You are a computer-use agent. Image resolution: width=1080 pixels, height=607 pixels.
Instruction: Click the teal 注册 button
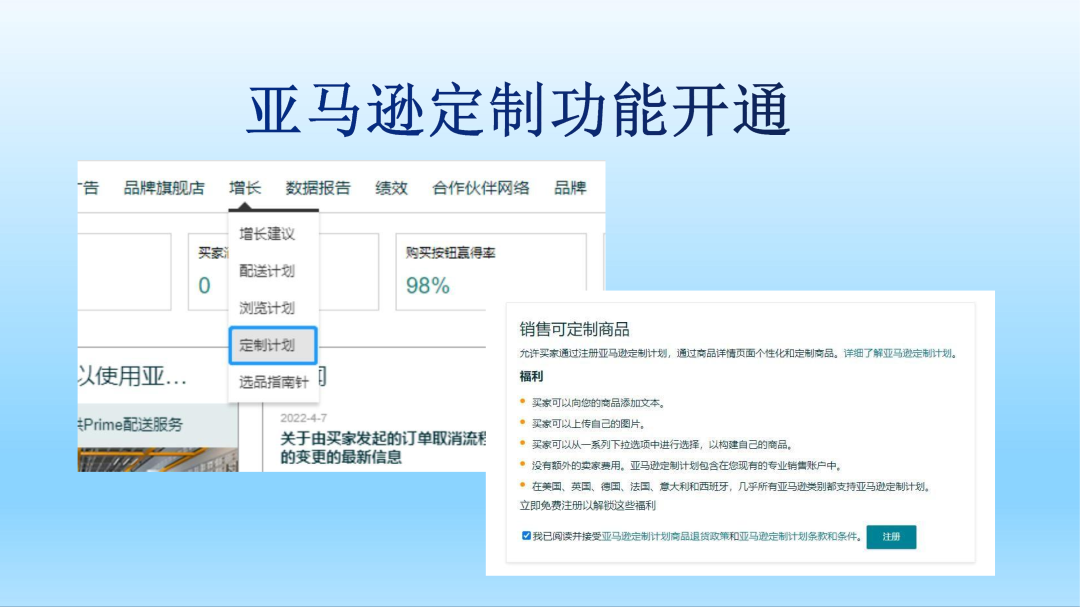891,537
